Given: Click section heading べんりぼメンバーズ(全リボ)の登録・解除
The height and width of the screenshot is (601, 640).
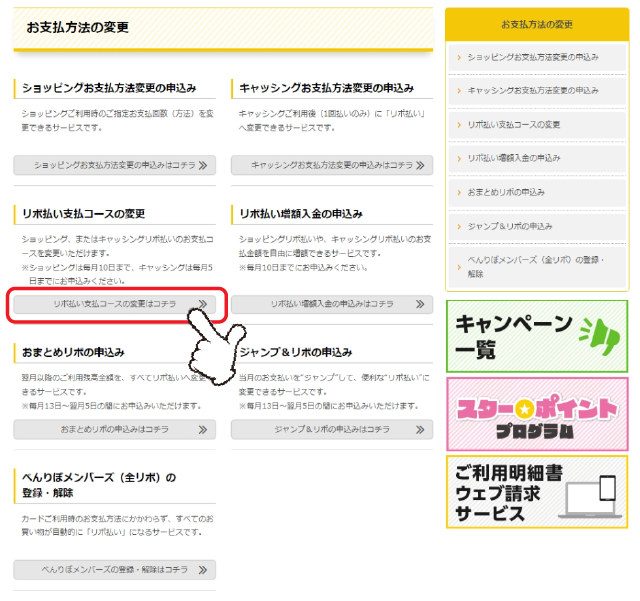Looking at the screenshot, I should click(99, 485).
